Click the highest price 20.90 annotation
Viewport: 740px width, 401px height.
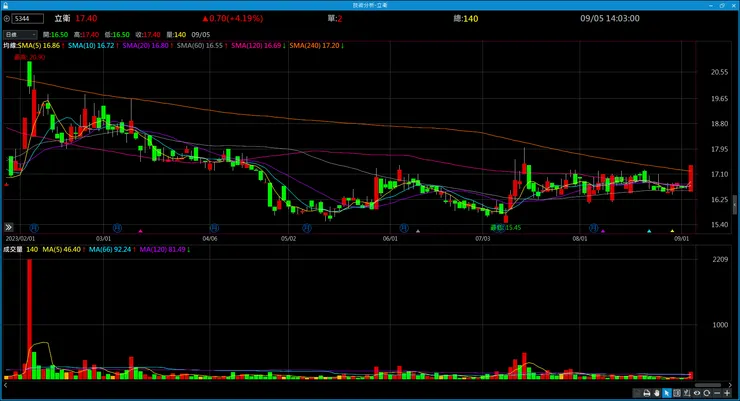(x=29, y=57)
